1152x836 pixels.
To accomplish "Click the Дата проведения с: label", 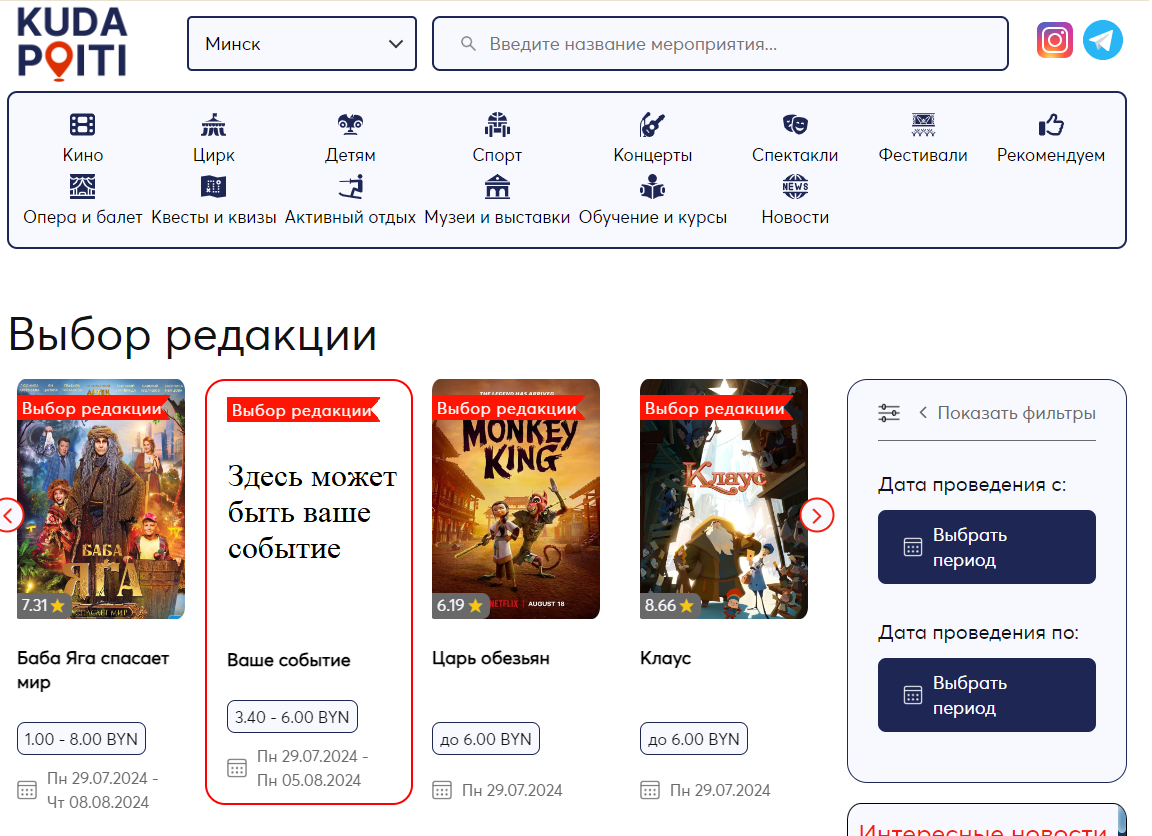I will tap(972, 485).
